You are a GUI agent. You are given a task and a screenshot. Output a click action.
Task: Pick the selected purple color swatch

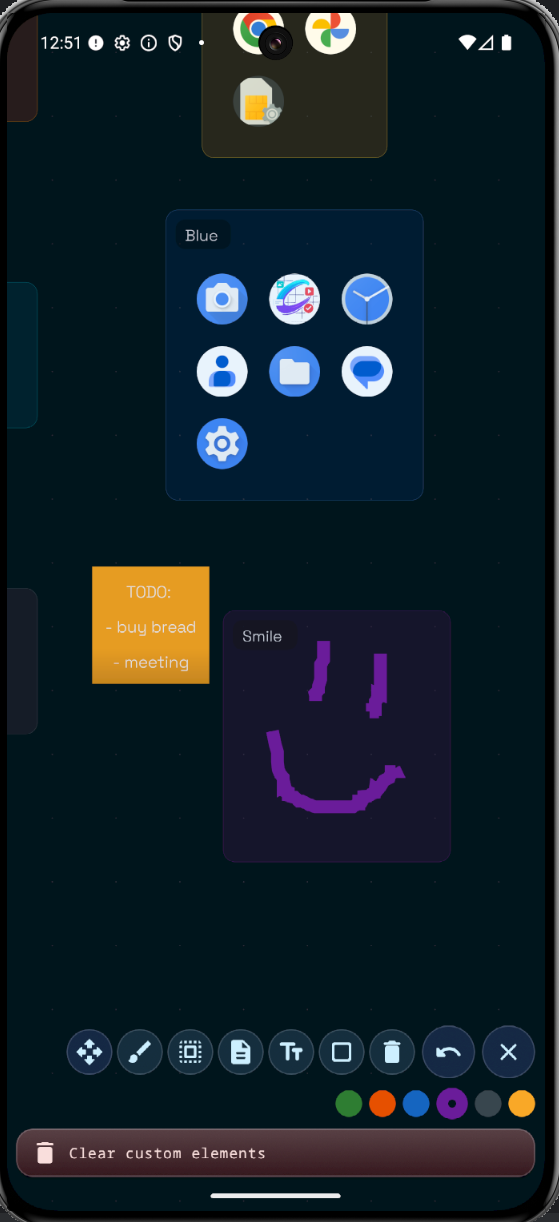point(452,1104)
